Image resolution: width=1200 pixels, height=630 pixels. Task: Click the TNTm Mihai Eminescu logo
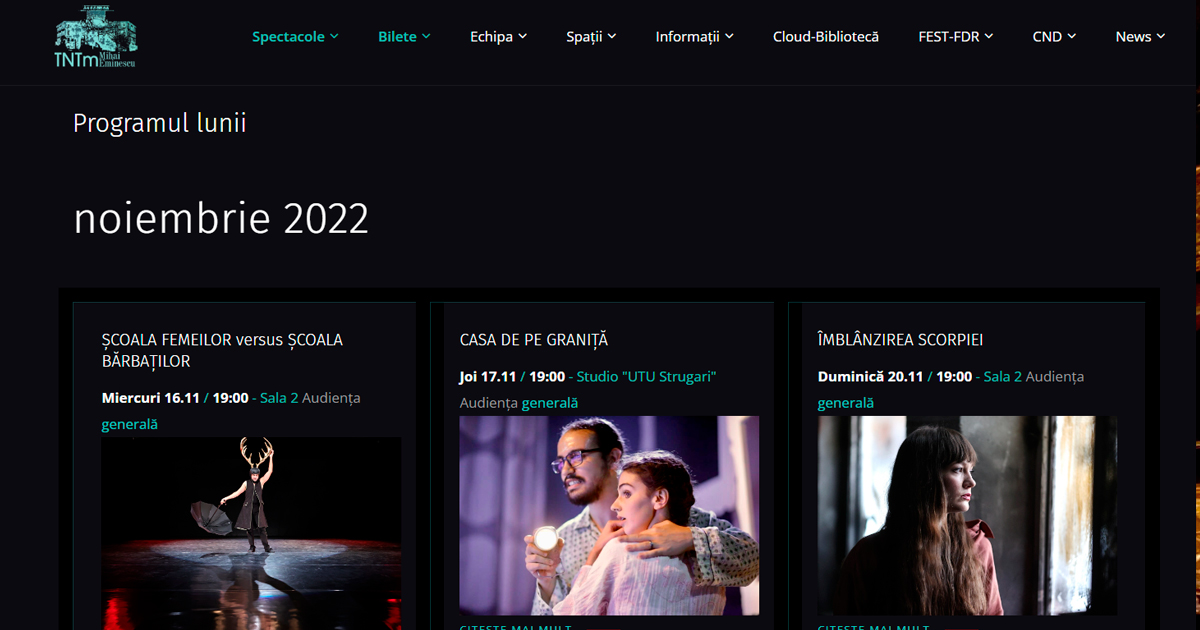click(x=96, y=37)
